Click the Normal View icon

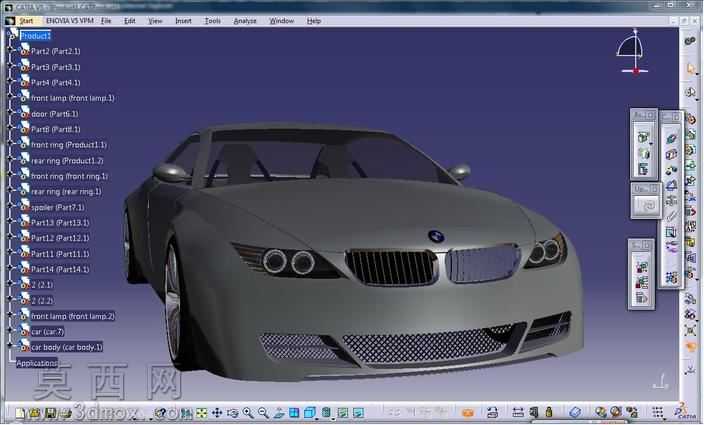click(x=279, y=413)
